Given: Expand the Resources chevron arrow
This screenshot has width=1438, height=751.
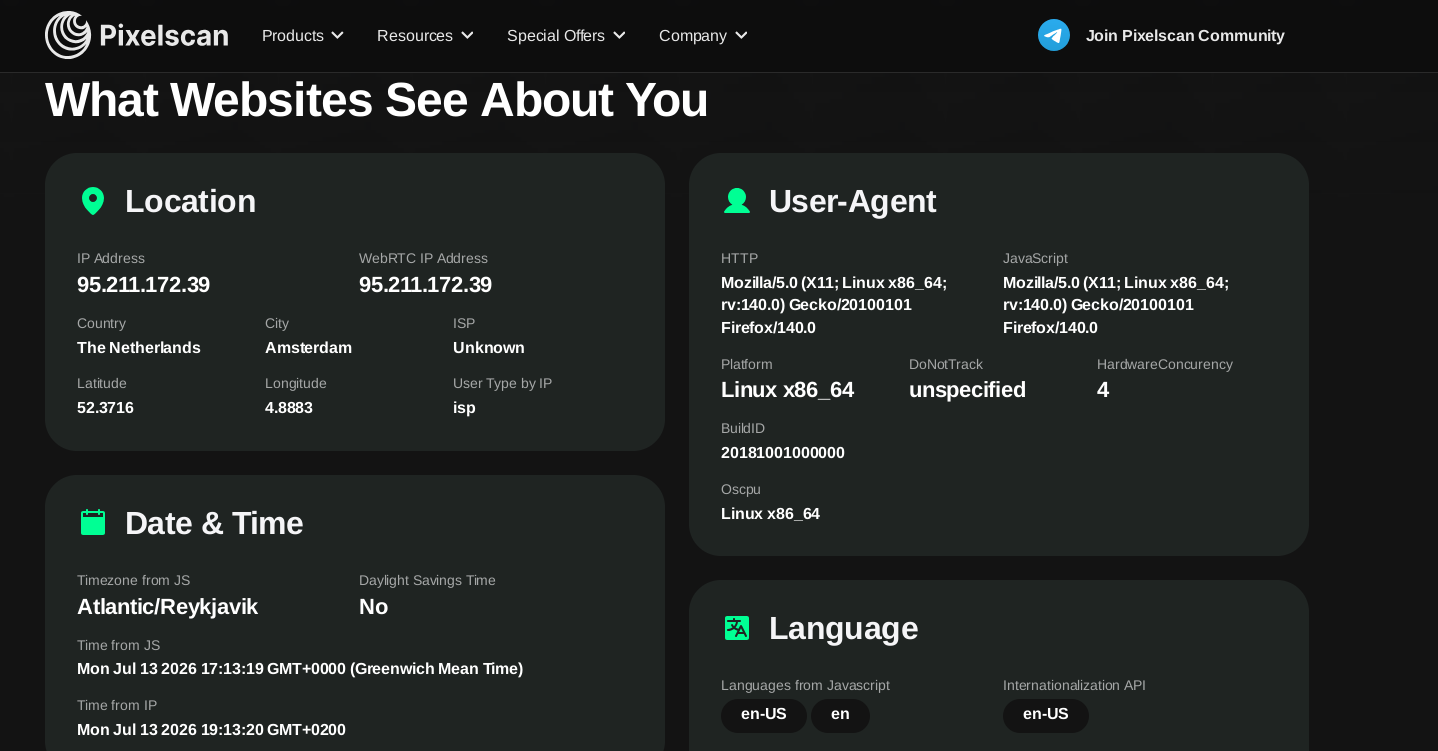Looking at the screenshot, I should pyautogui.click(x=466, y=36).
